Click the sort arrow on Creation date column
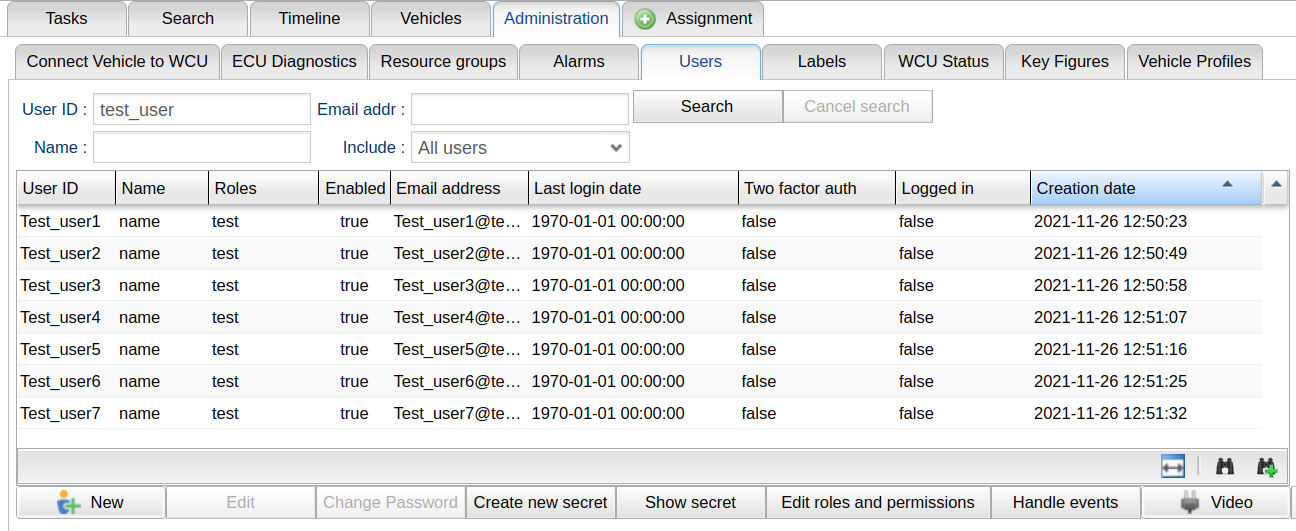 click(1227, 185)
